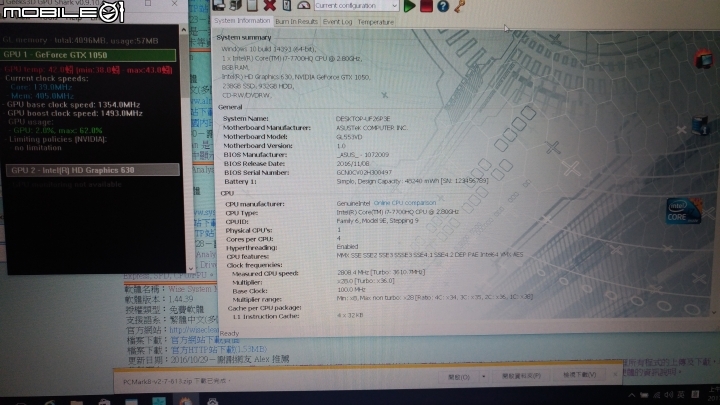Screen dimensions: 720x405
Task: Click the 英 input language indicator
Action: point(681,394)
